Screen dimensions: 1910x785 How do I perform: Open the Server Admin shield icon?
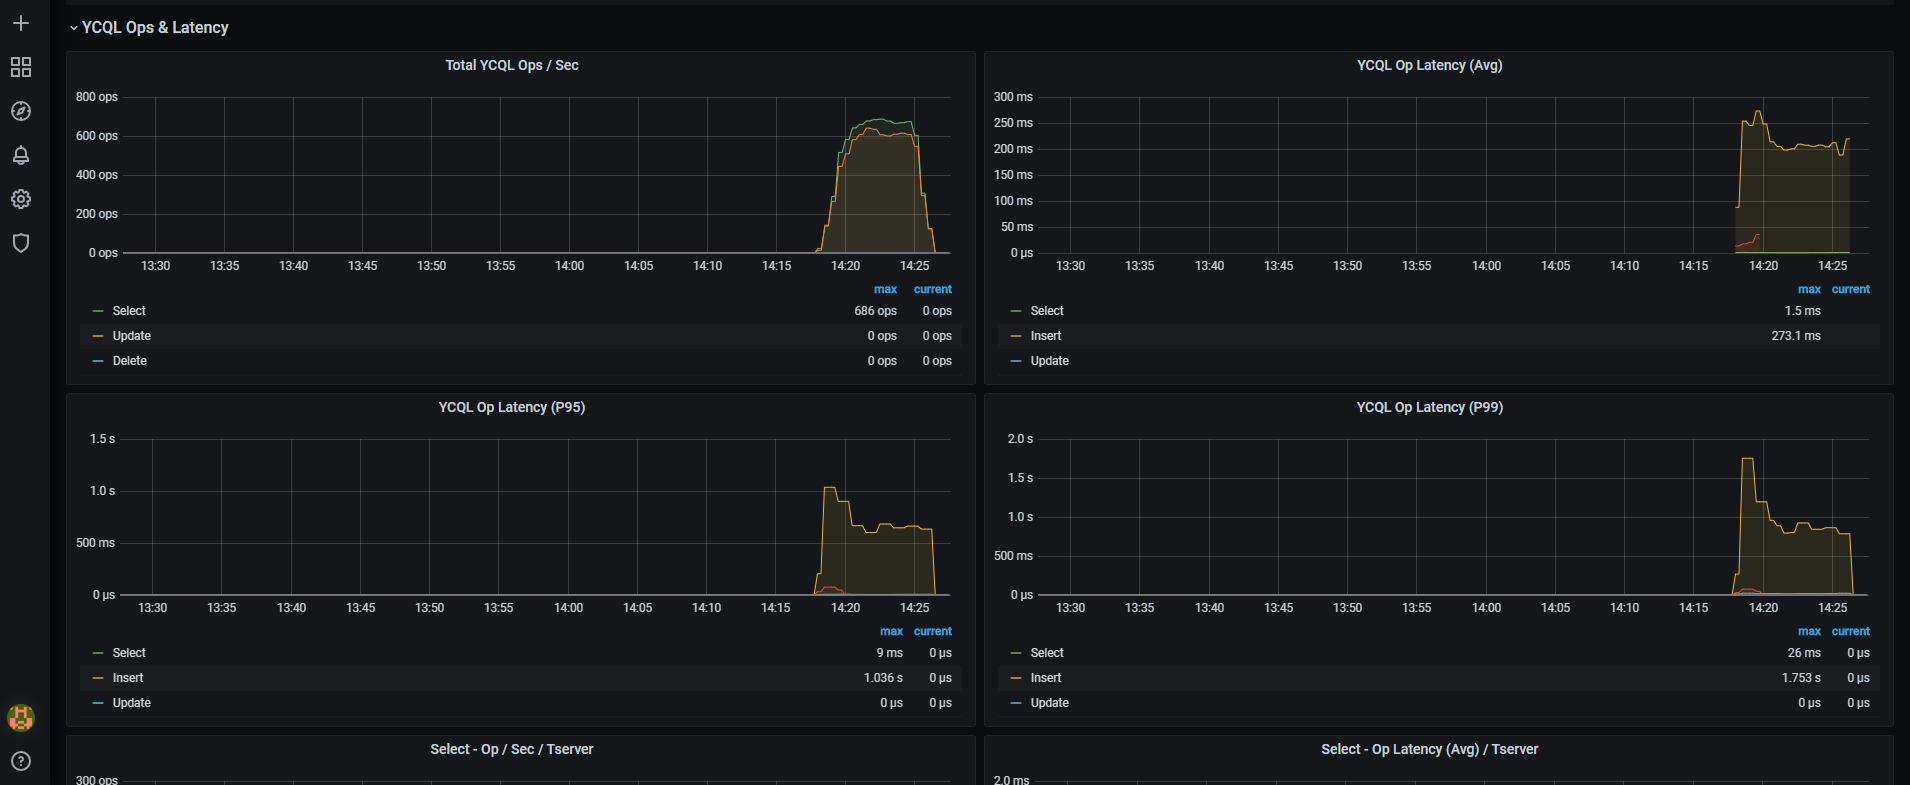point(21,243)
